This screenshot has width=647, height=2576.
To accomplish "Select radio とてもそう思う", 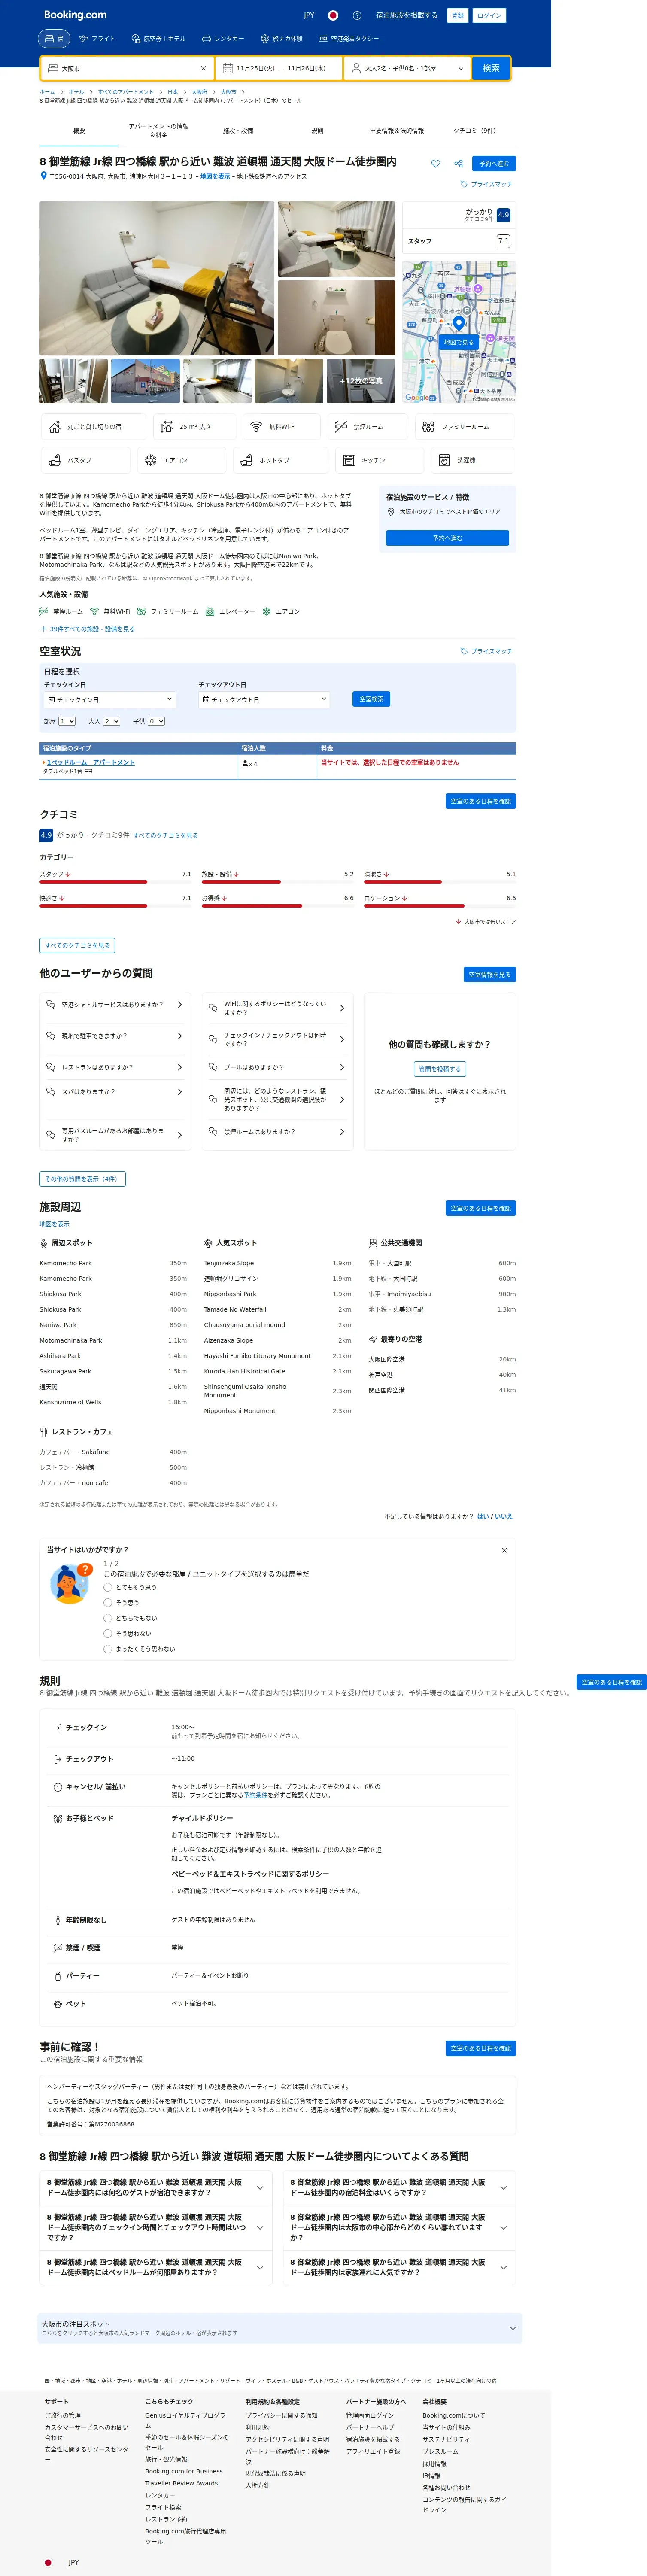I will (108, 1587).
